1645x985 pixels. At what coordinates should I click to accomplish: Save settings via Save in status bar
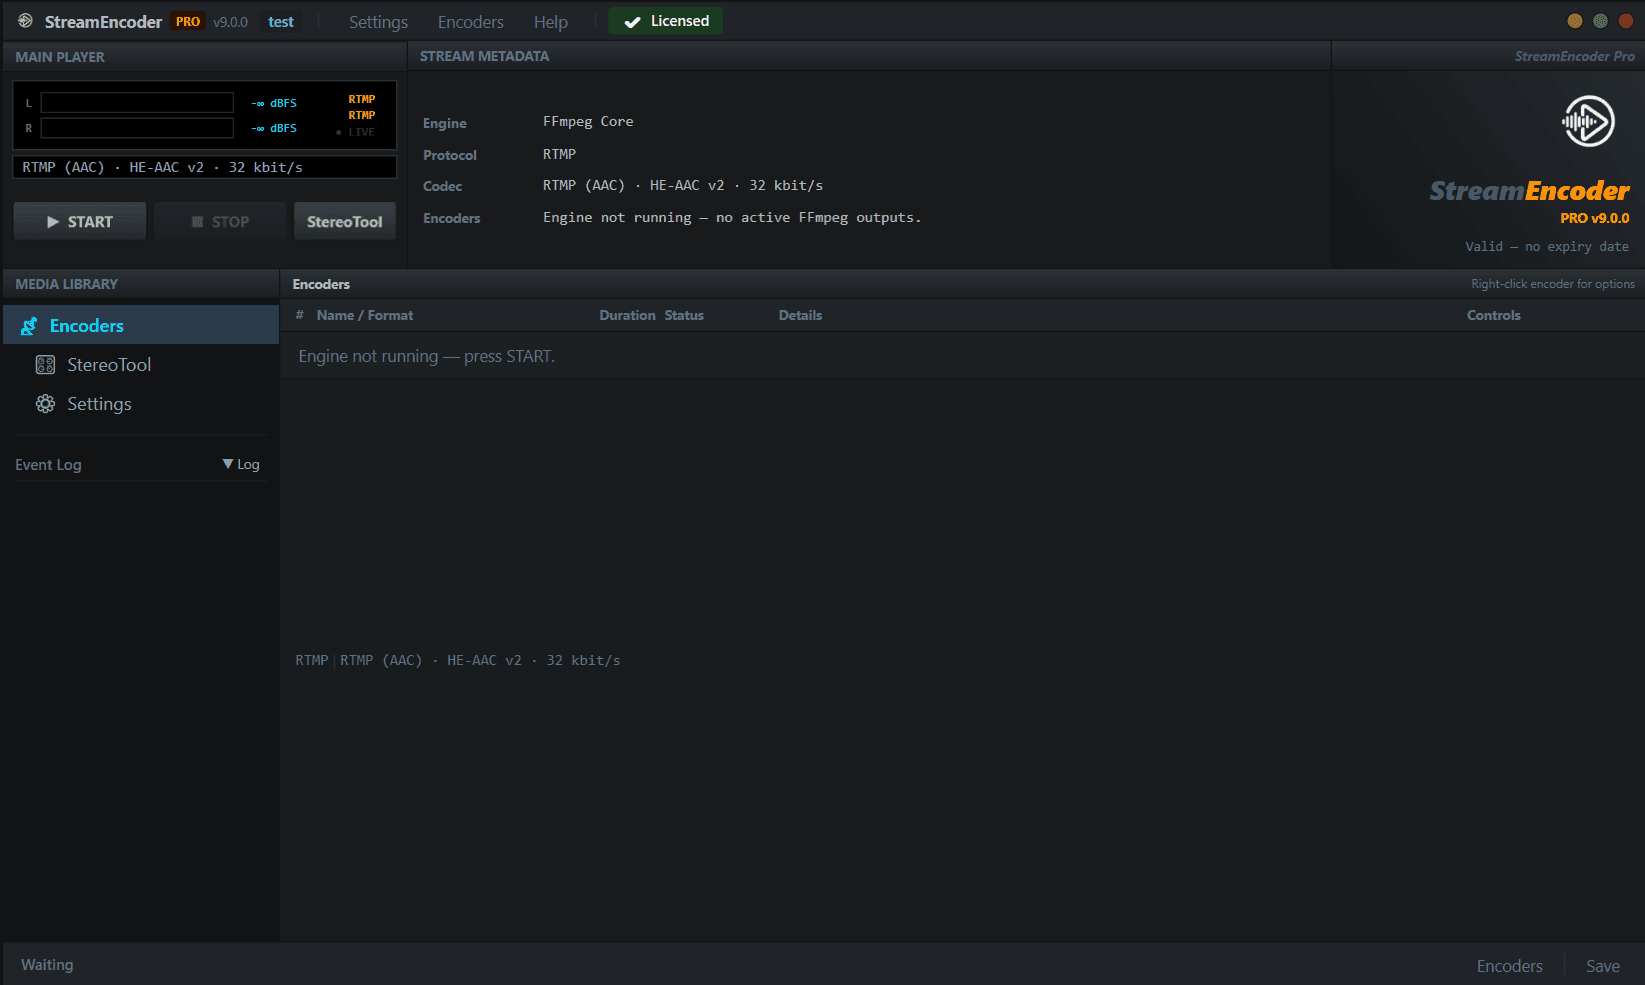click(1602, 966)
